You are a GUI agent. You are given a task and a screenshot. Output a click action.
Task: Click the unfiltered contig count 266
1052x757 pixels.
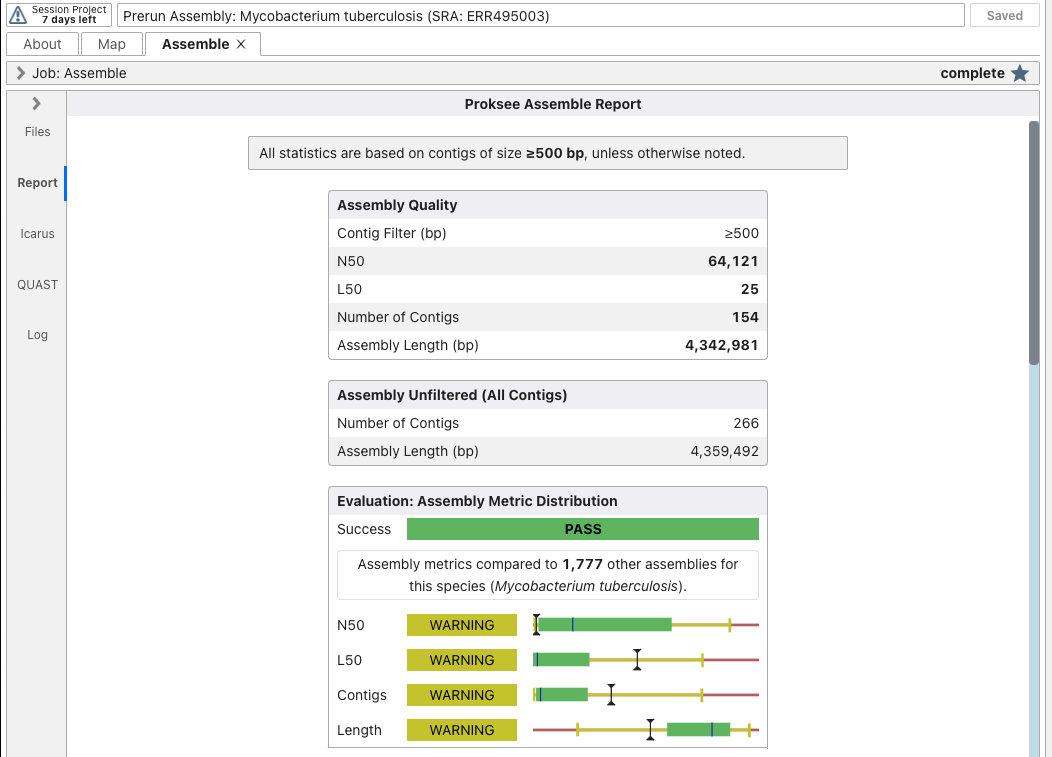pyautogui.click(x=746, y=423)
